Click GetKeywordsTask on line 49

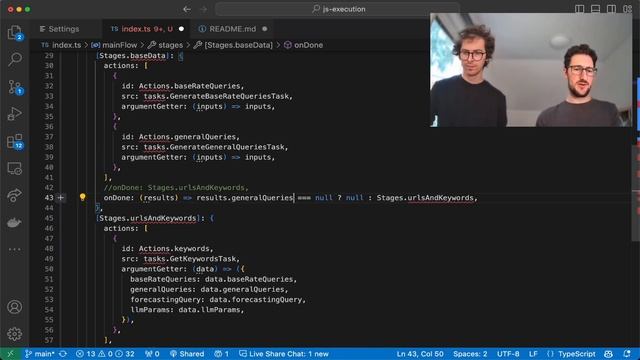click(x=202, y=259)
